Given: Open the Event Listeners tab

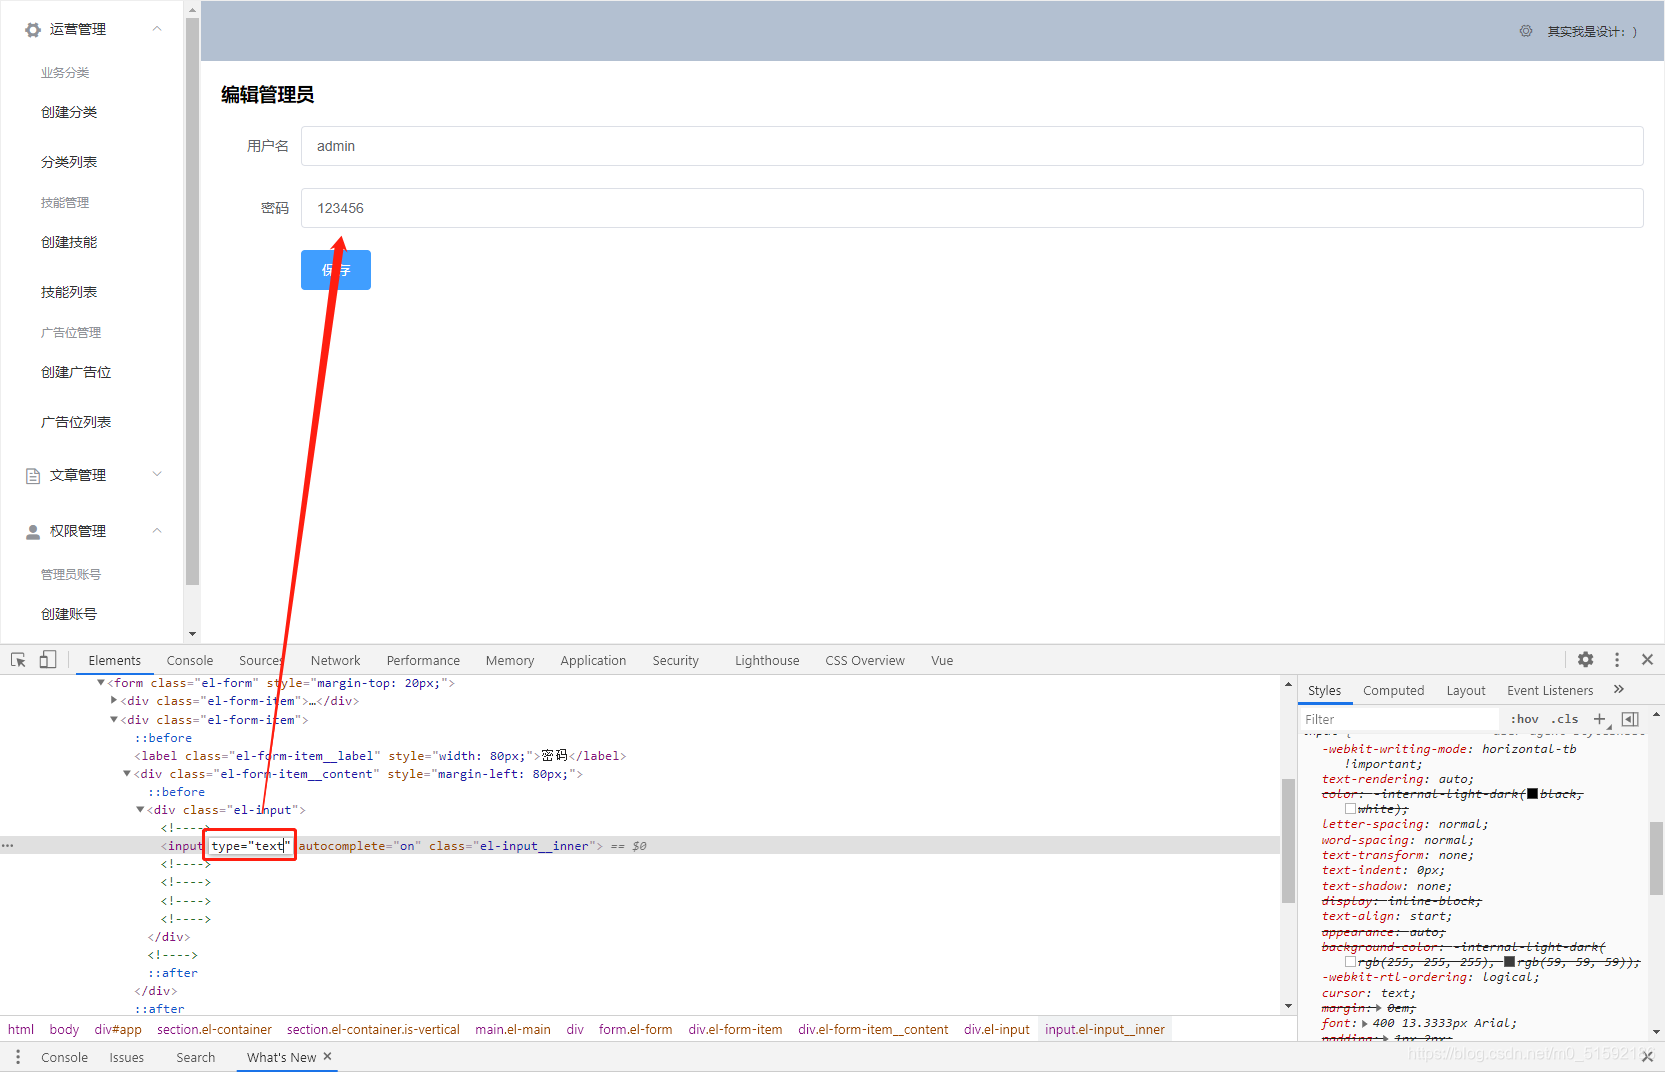Looking at the screenshot, I should (1550, 690).
